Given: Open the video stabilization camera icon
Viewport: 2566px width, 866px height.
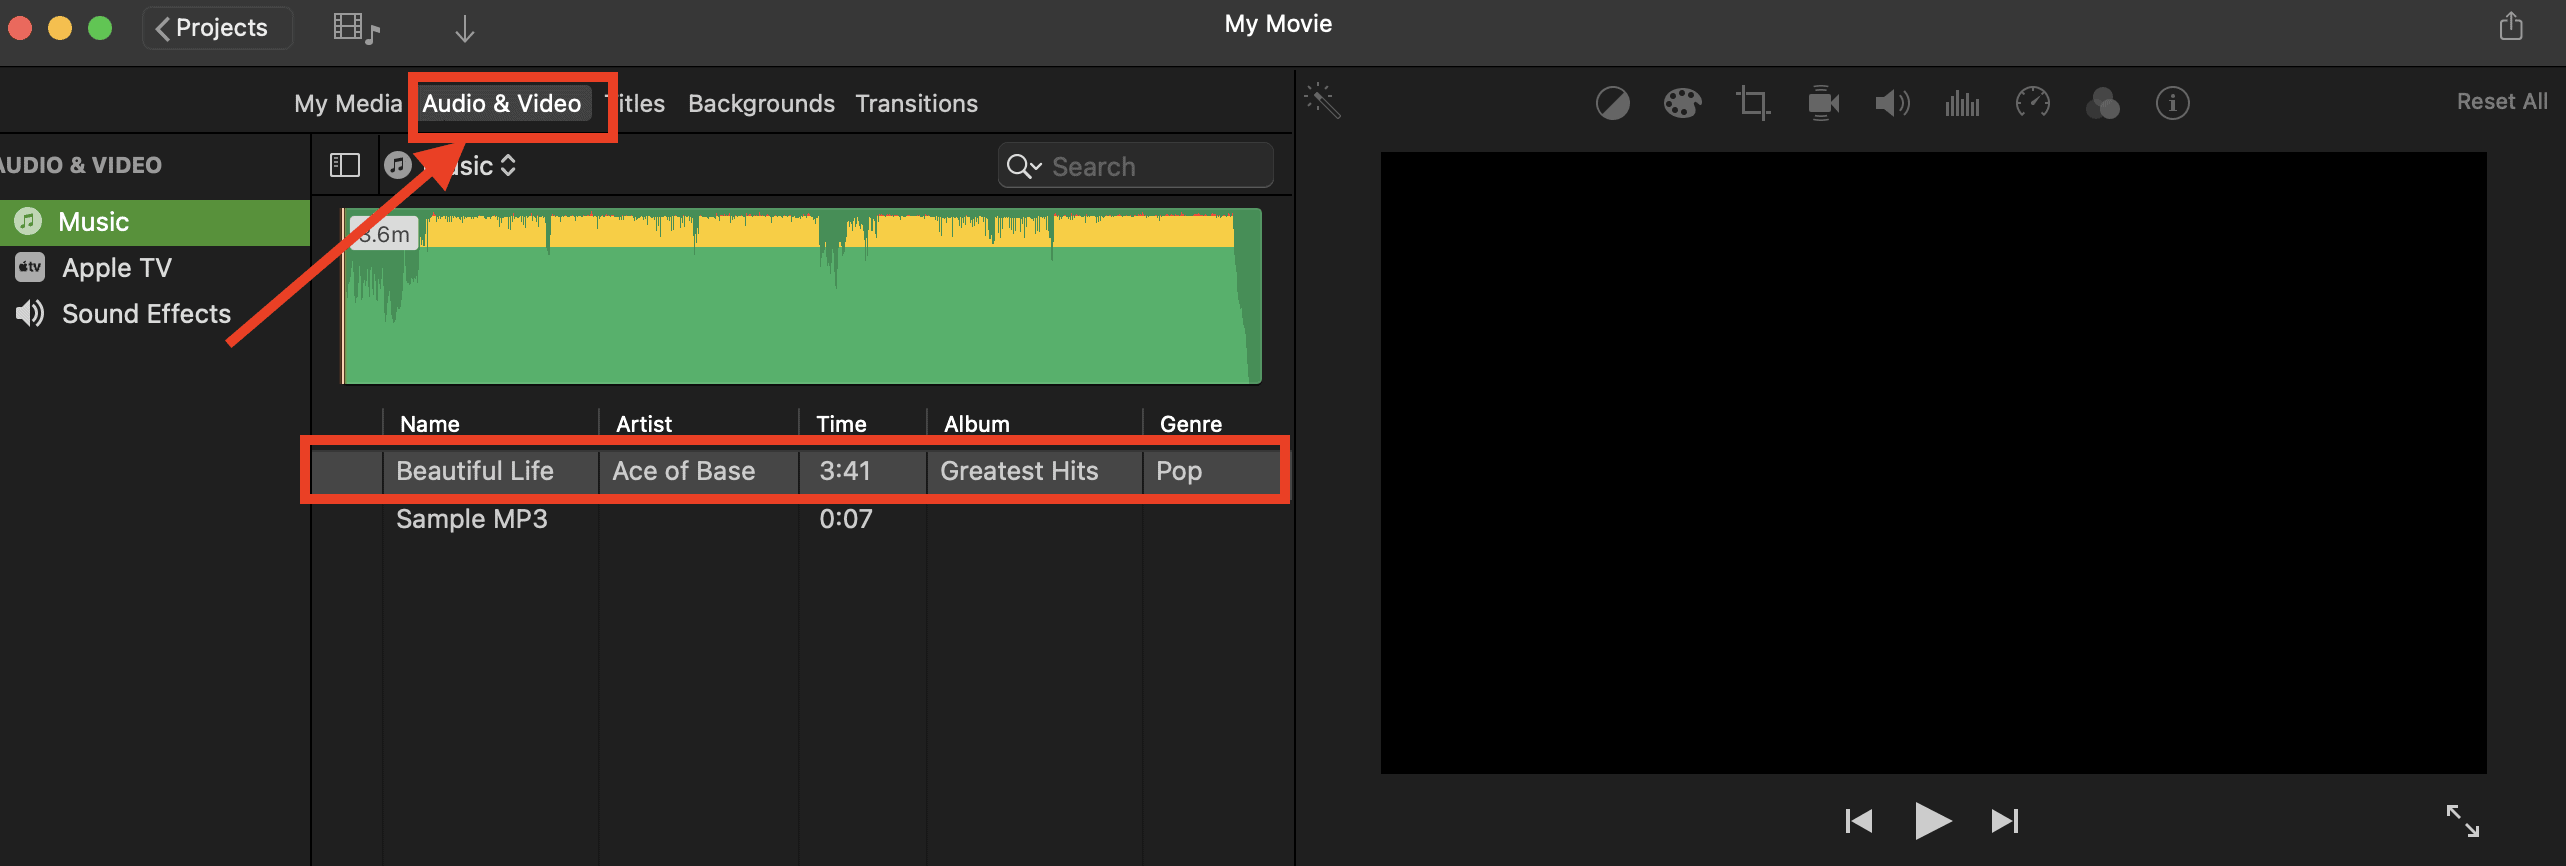Looking at the screenshot, I should click(1823, 103).
